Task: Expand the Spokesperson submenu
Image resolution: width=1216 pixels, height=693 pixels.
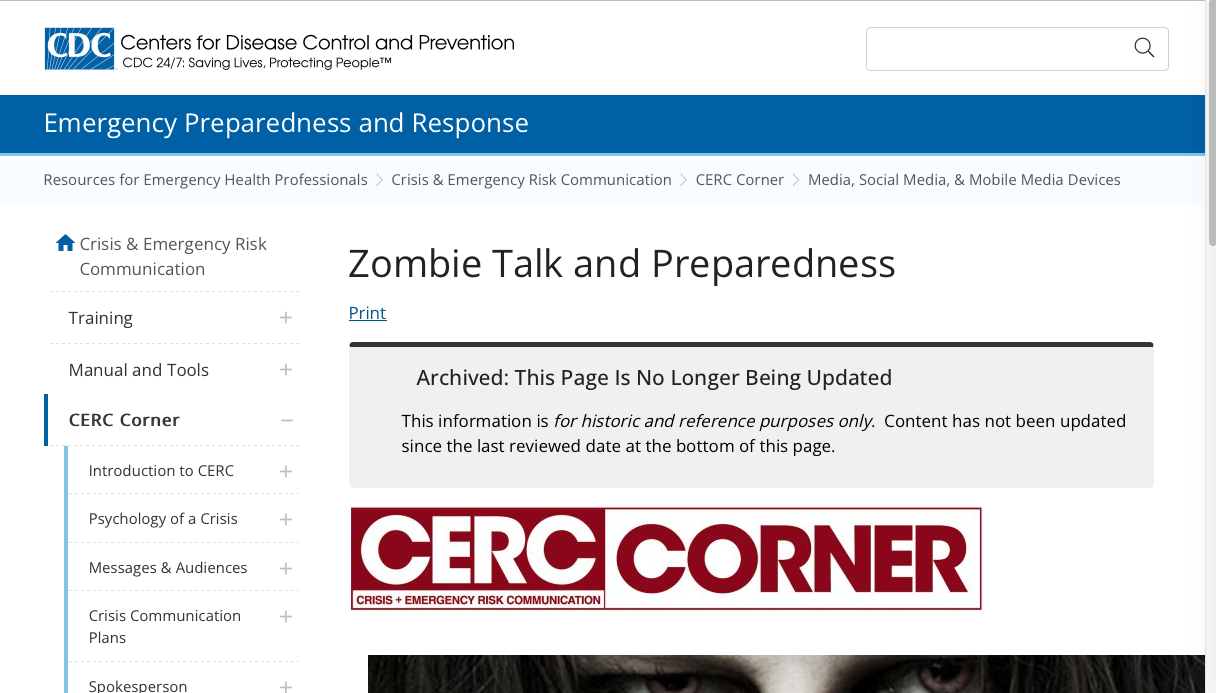Action: [286, 686]
